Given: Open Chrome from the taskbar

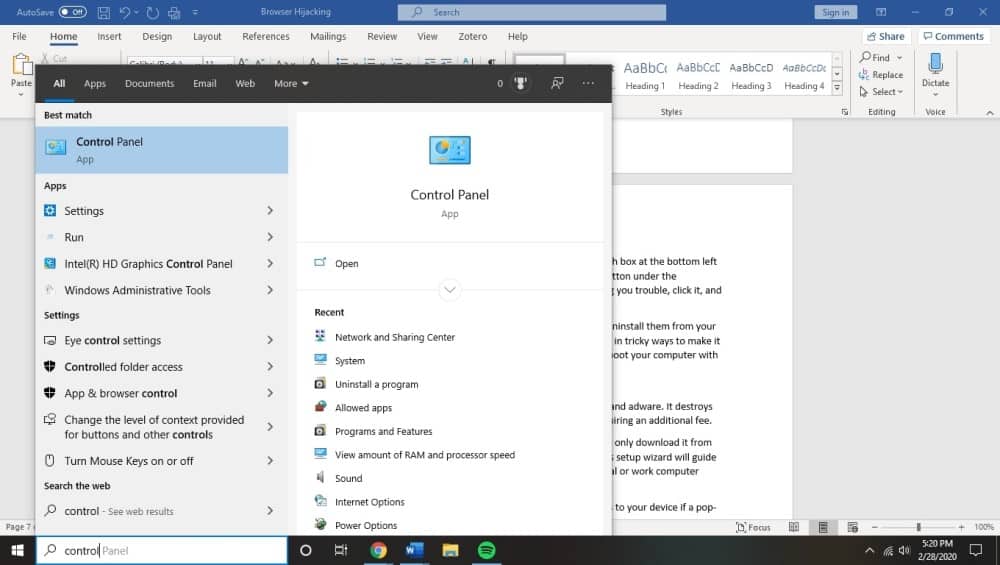Looking at the screenshot, I should 378,550.
